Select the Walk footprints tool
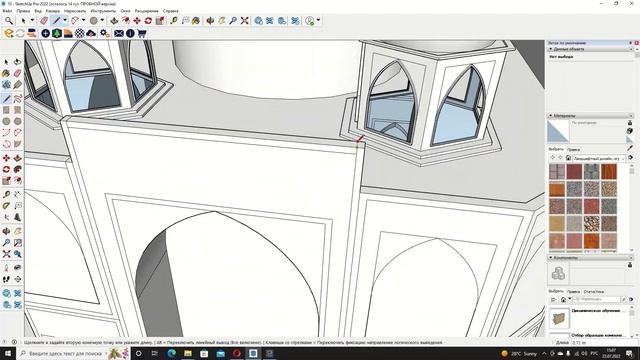Screen dimensions: 640x360 pyautogui.click(x=6, y=280)
